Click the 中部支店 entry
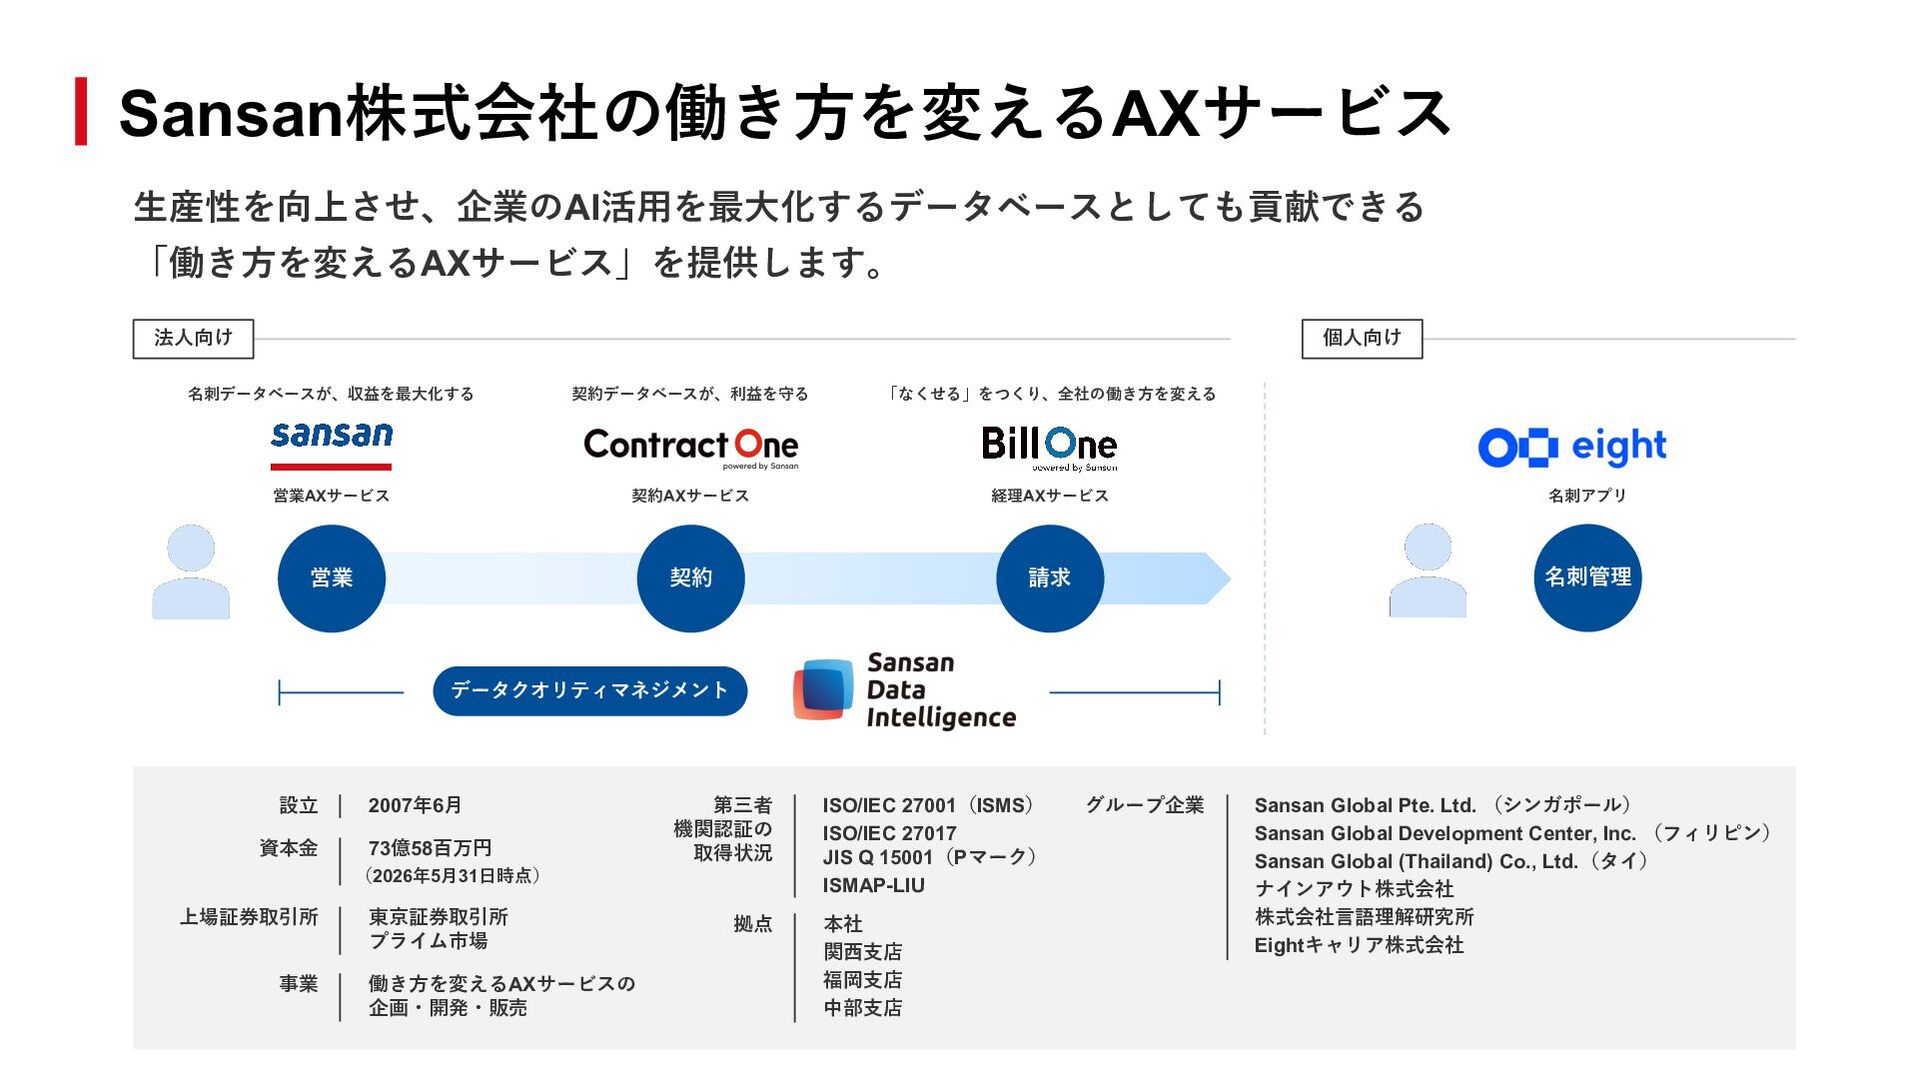Image resolution: width=1920 pixels, height=1082 pixels. 862,1009
